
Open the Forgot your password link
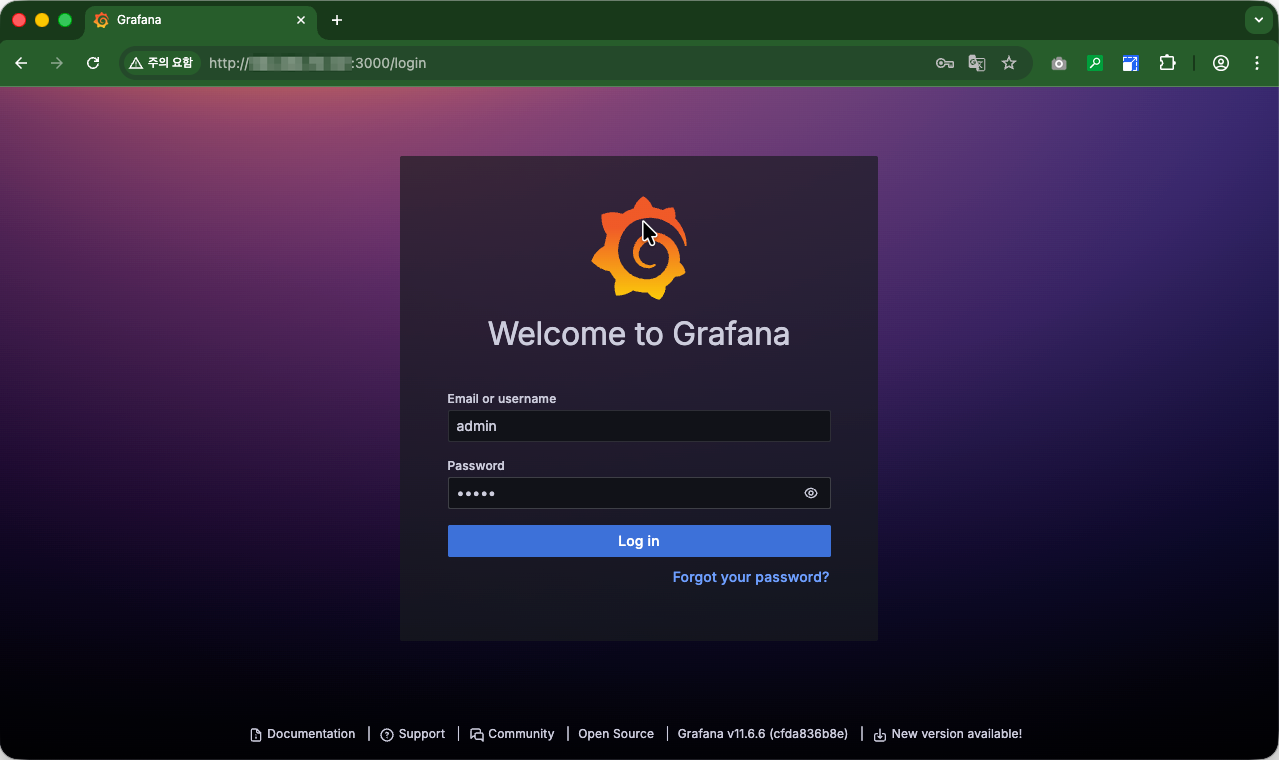(750, 577)
